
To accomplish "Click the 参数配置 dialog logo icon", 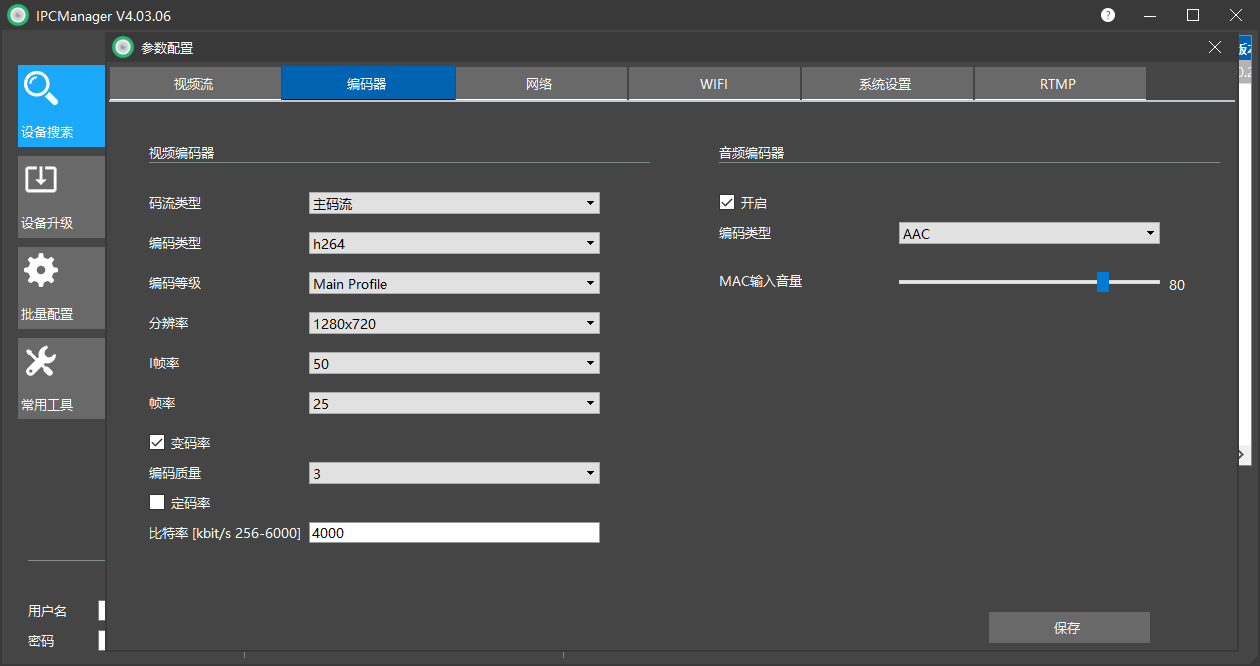I will [123, 47].
